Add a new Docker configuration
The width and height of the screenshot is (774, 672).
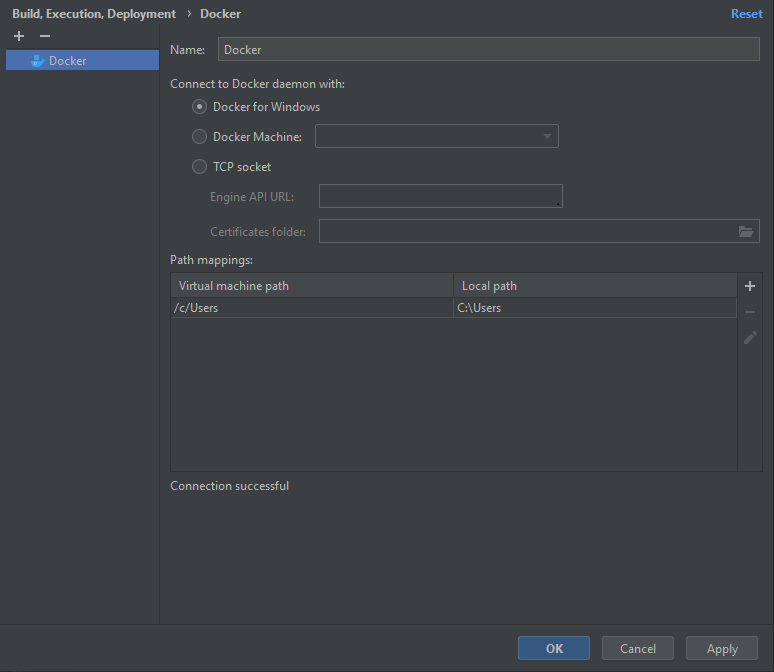coord(19,36)
